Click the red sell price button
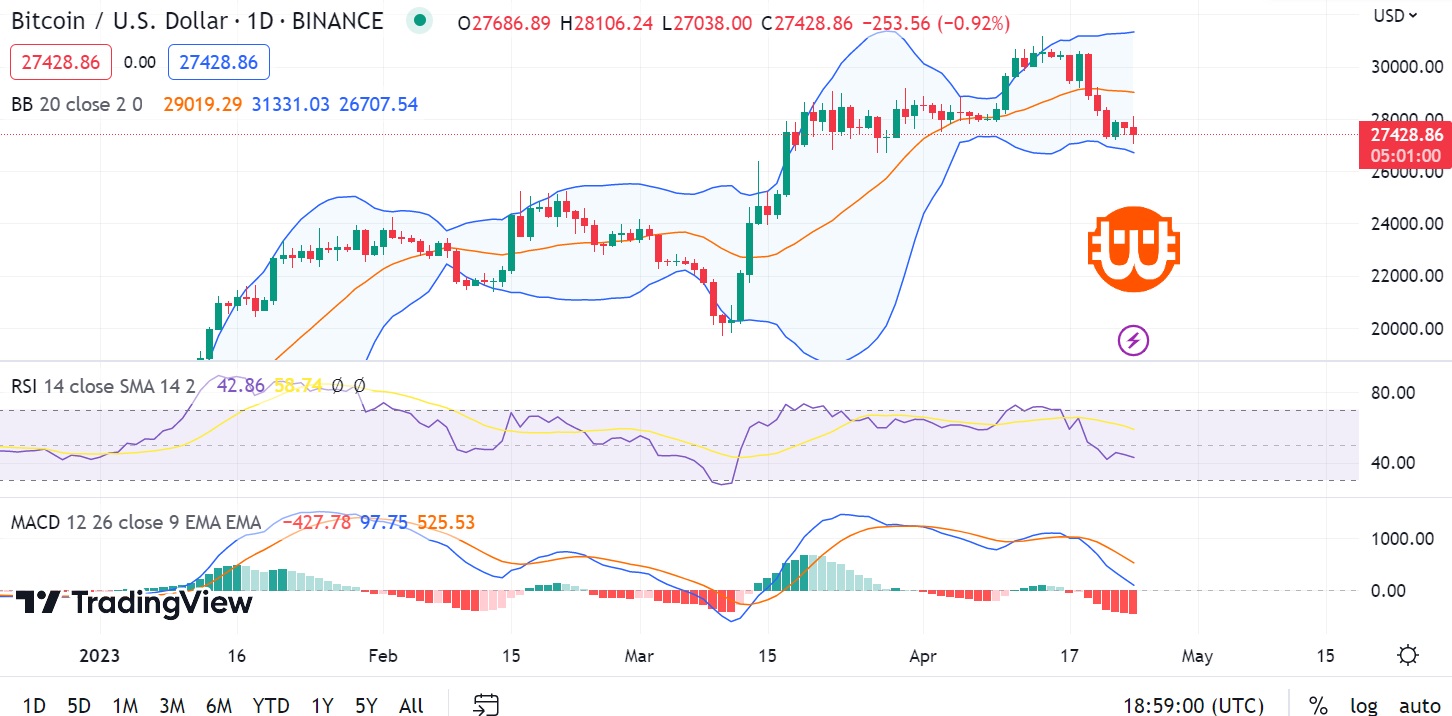The height and width of the screenshot is (716, 1452). point(61,62)
